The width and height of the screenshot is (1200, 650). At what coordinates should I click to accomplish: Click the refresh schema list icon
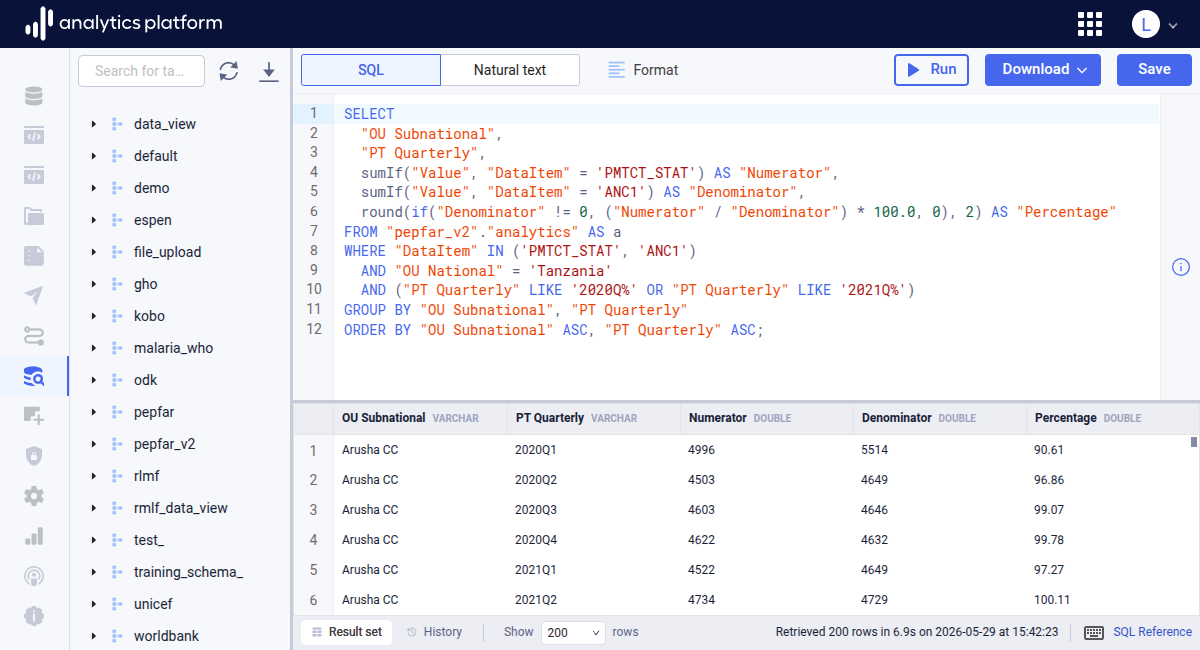click(x=229, y=71)
